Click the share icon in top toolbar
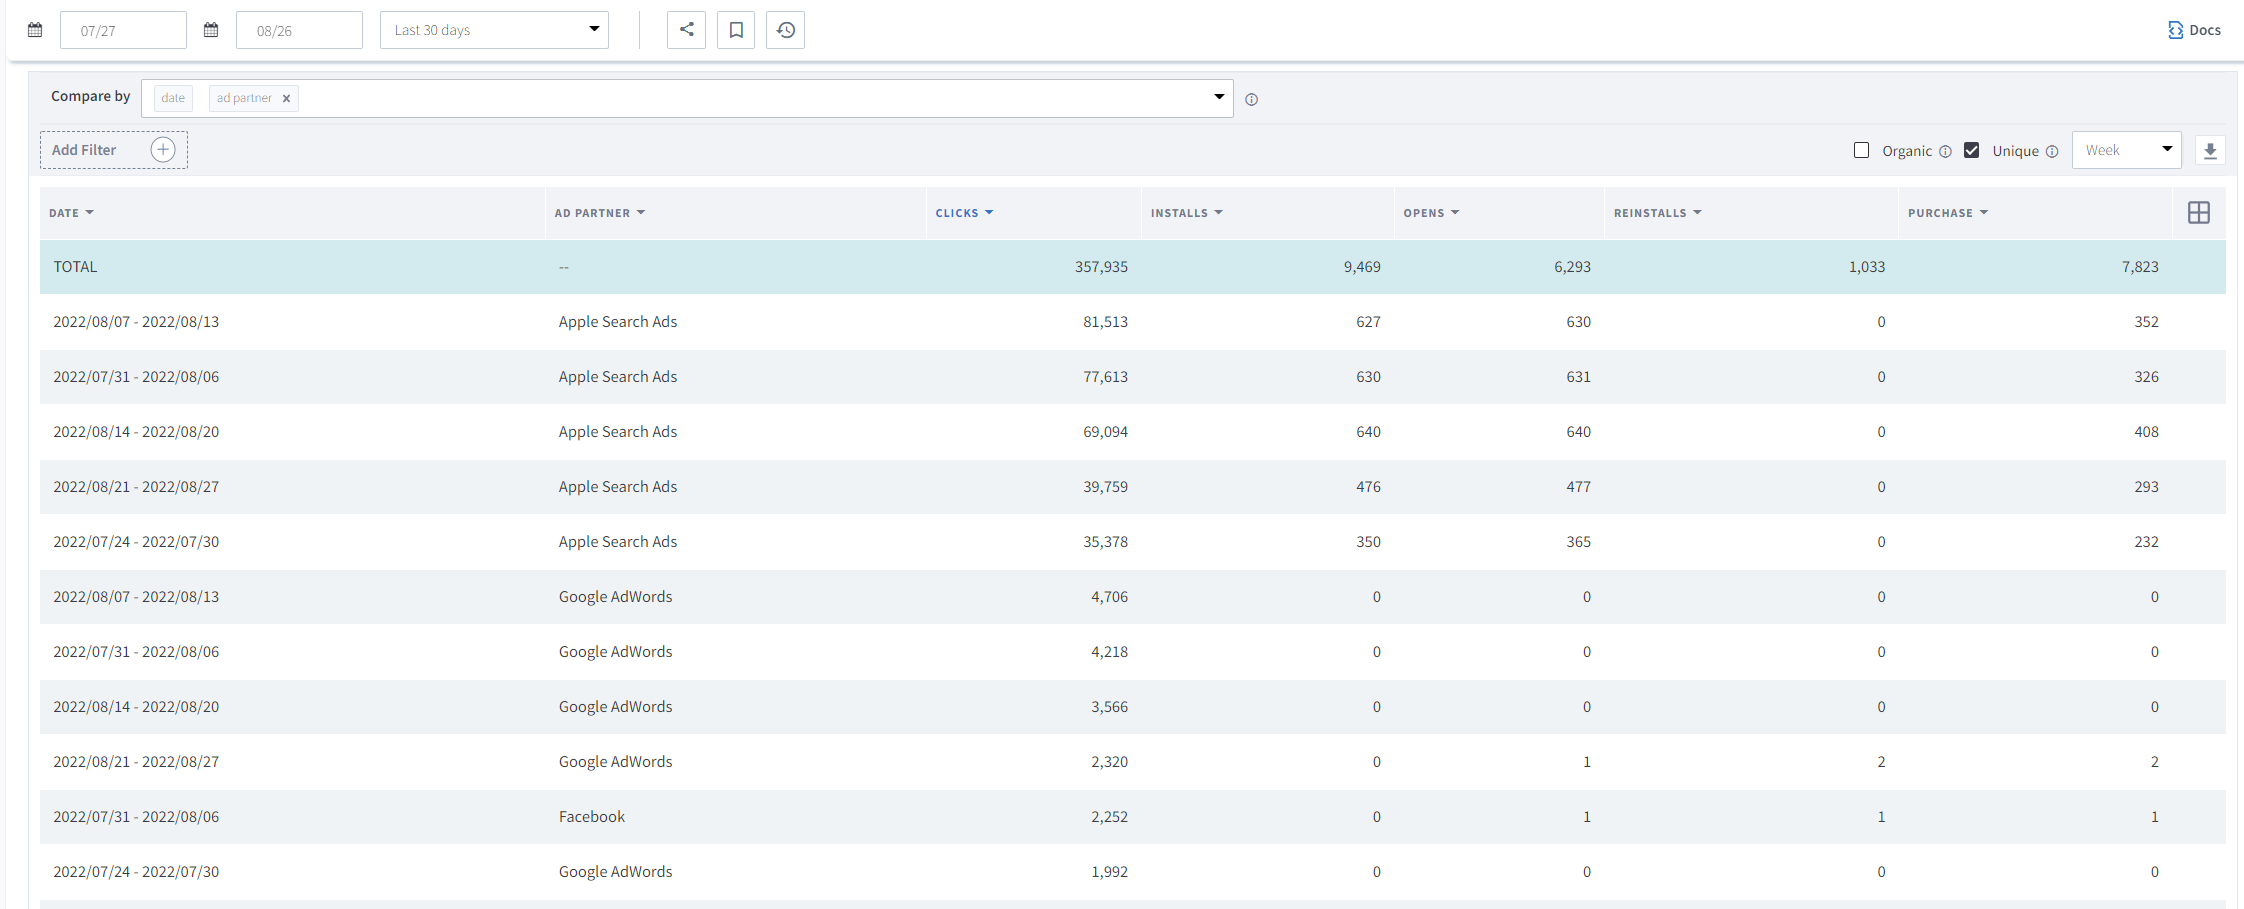The height and width of the screenshot is (909, 2244). [686, 30]
